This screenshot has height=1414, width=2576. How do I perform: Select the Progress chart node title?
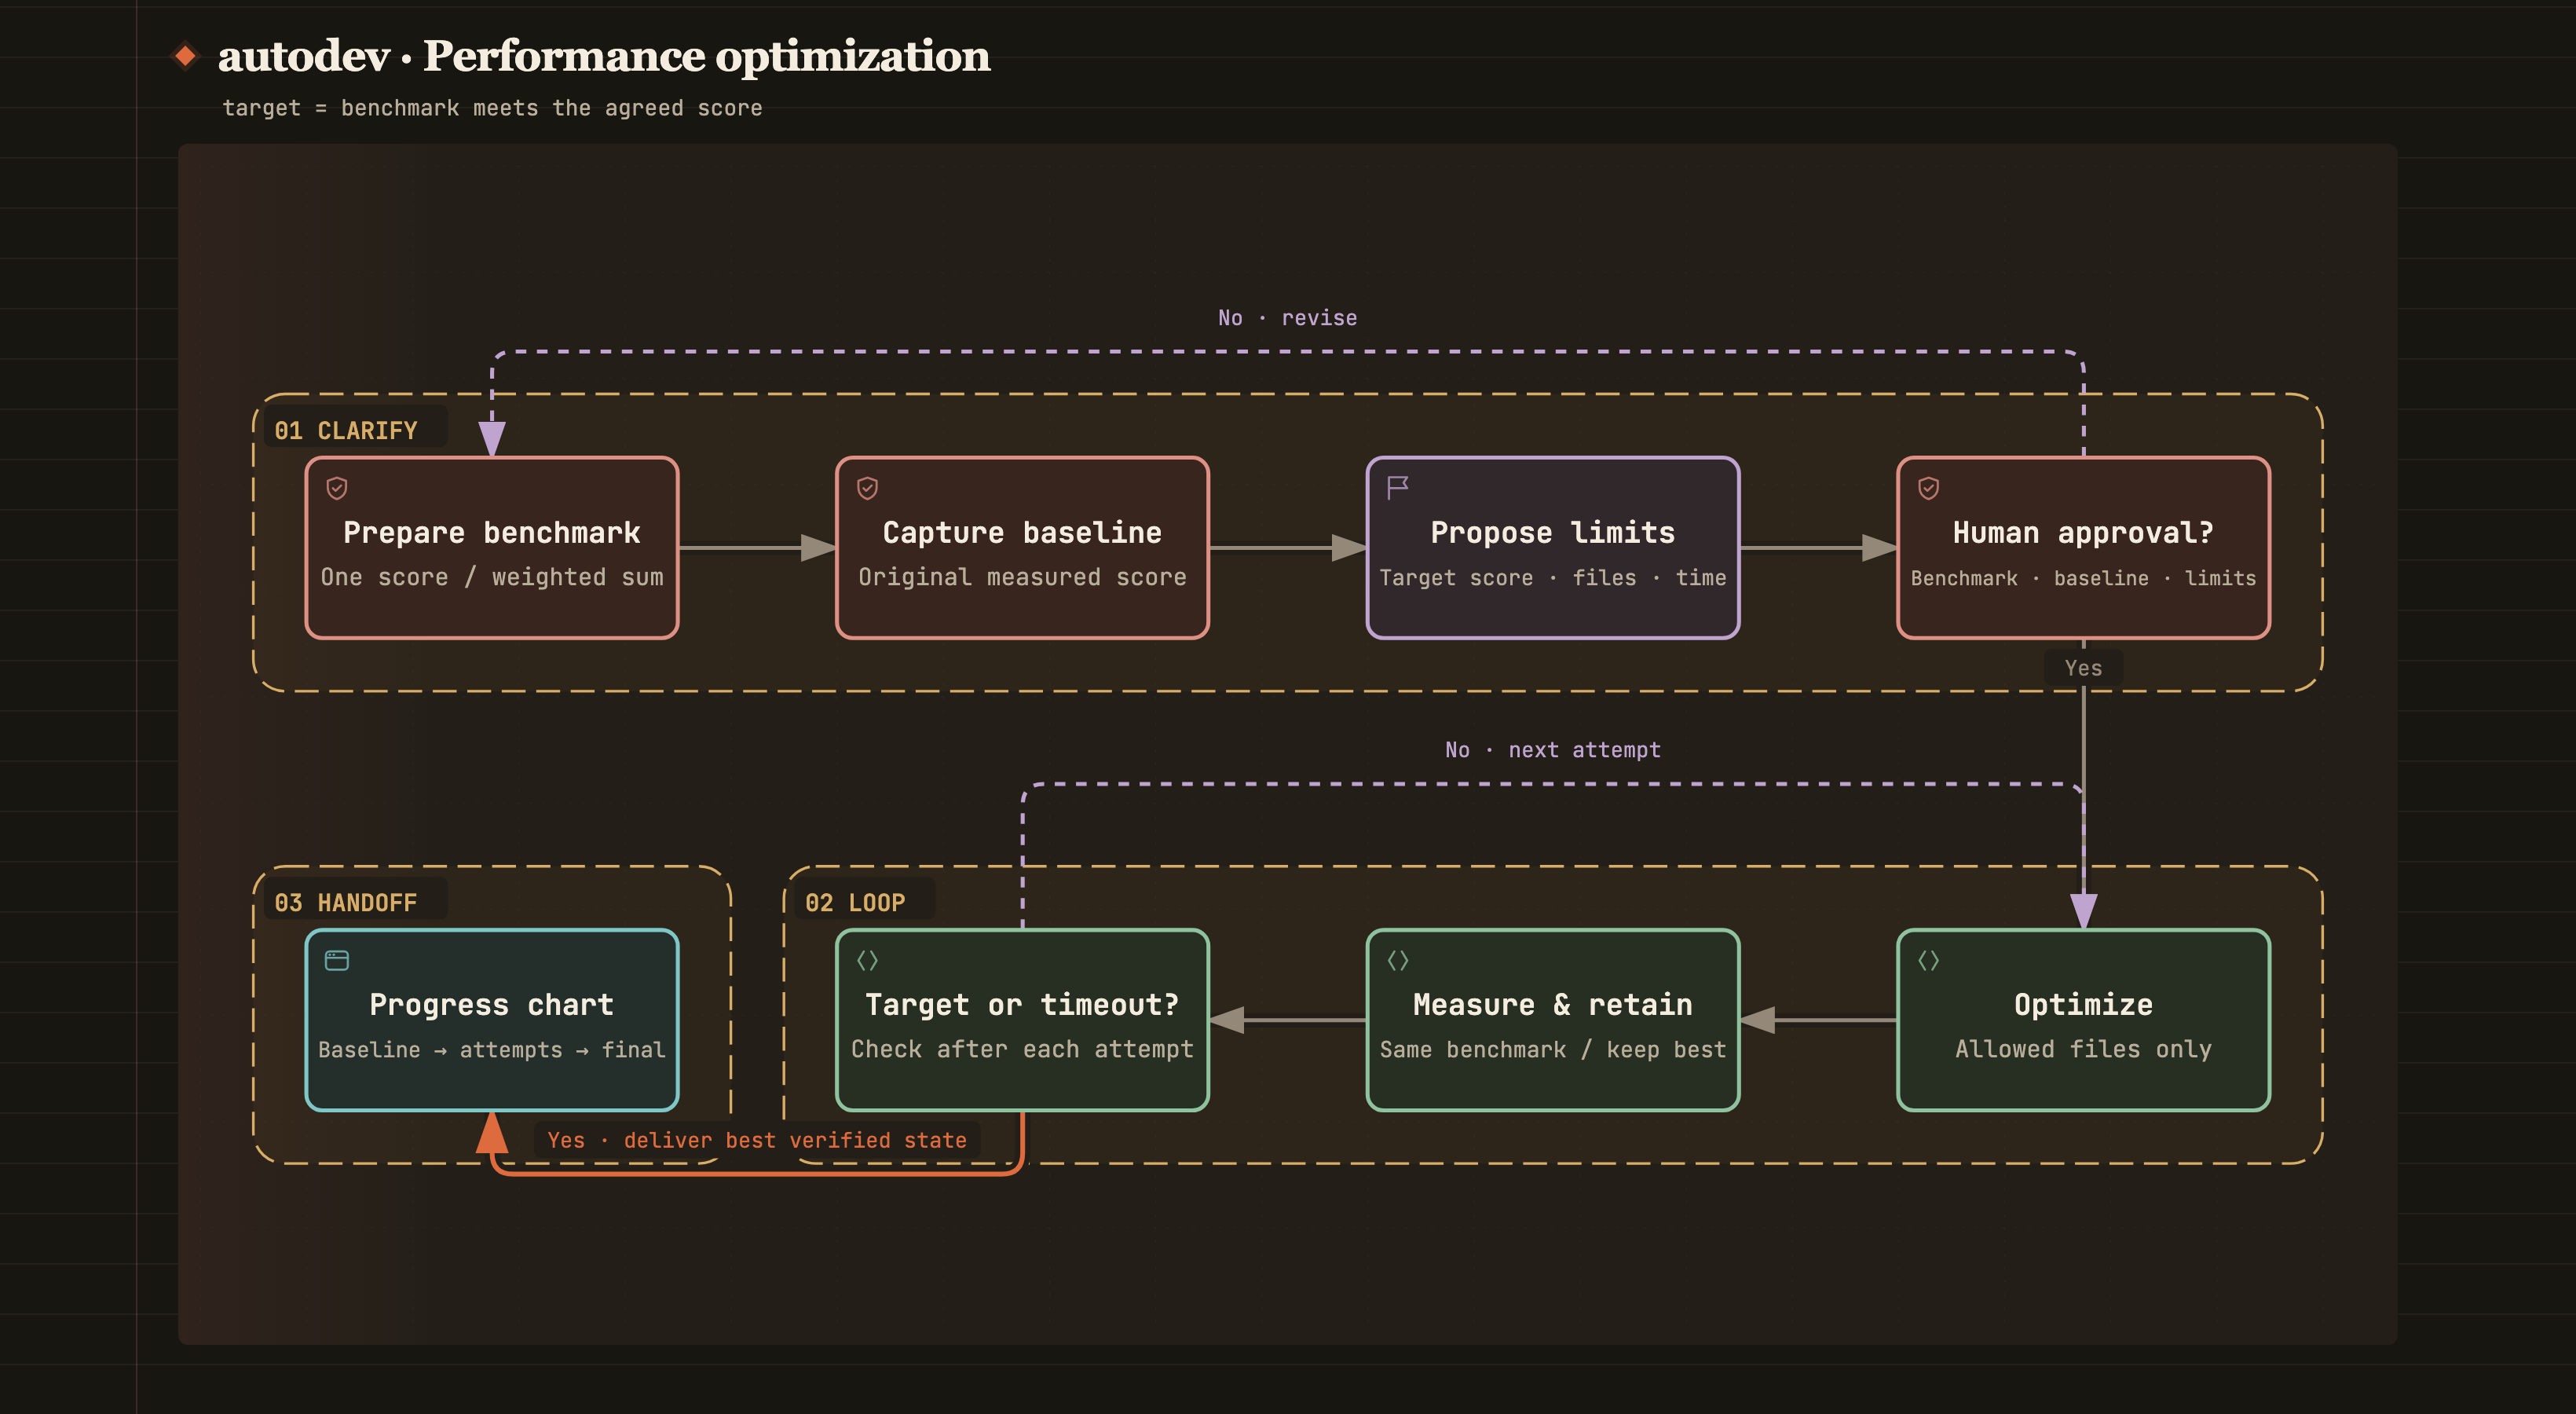(492, 1004)
